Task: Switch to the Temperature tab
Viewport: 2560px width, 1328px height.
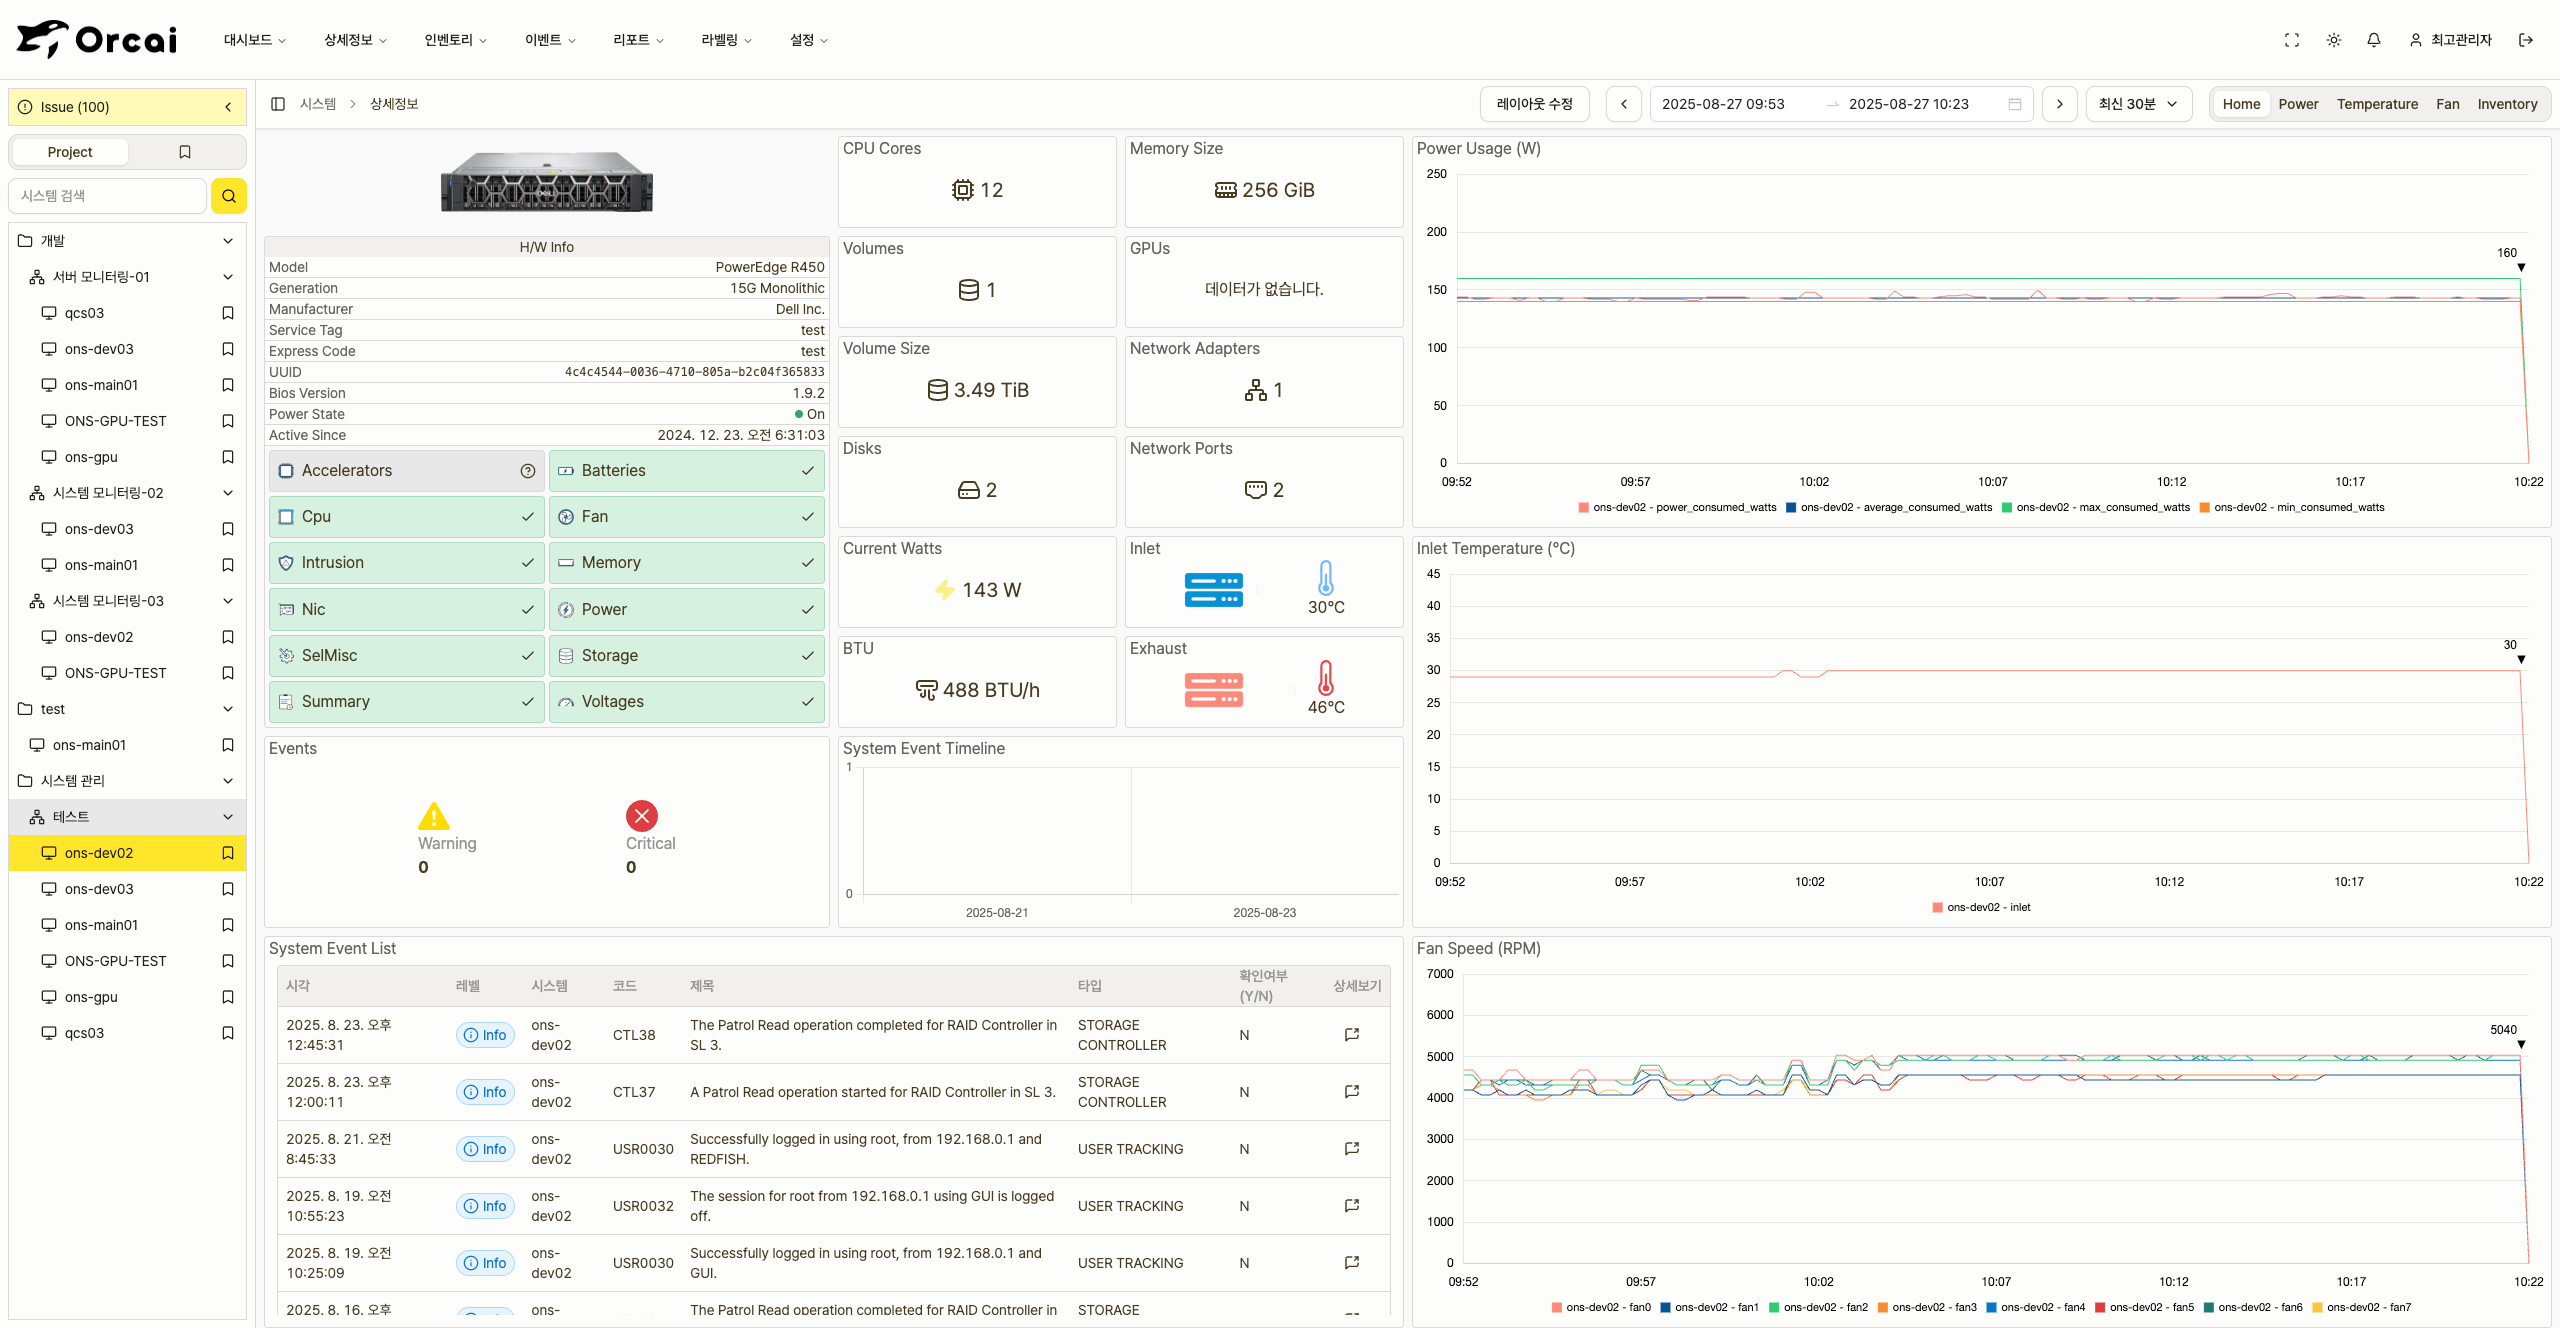Action: pyautogui.click(x=2376, y=104)
